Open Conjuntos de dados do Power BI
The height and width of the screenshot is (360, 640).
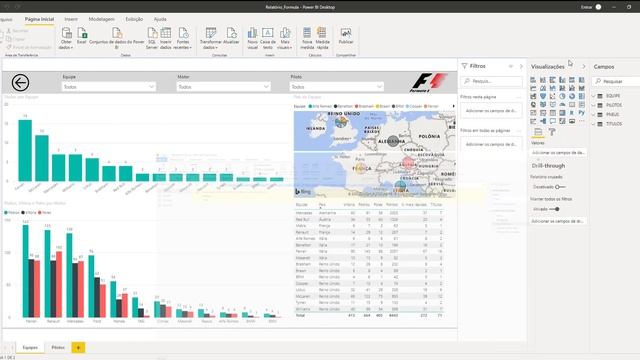pos(117,38)
